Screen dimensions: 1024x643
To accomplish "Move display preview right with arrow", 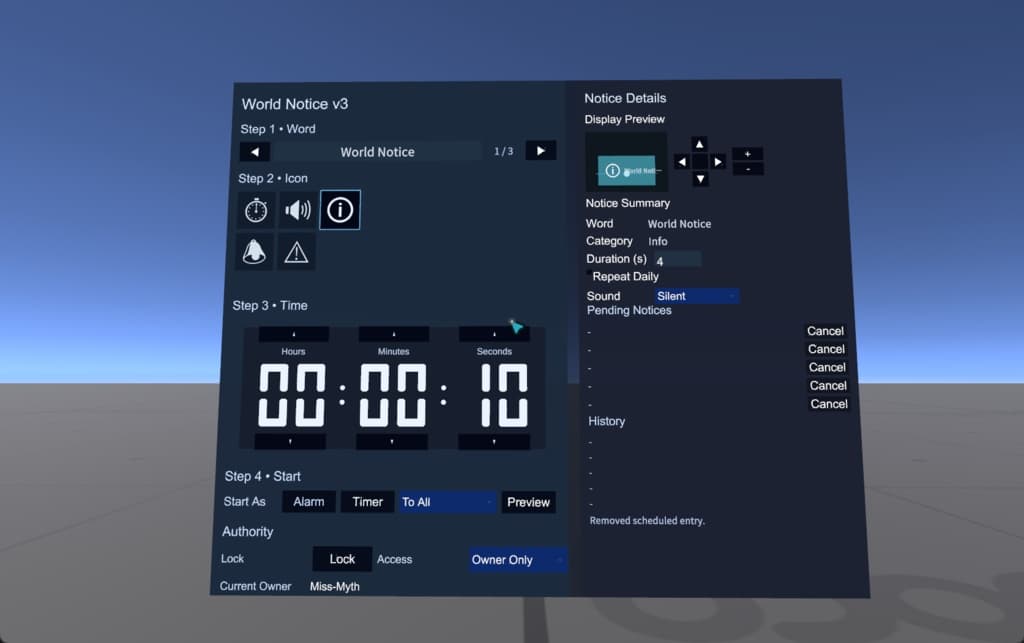I will [718, 162].
